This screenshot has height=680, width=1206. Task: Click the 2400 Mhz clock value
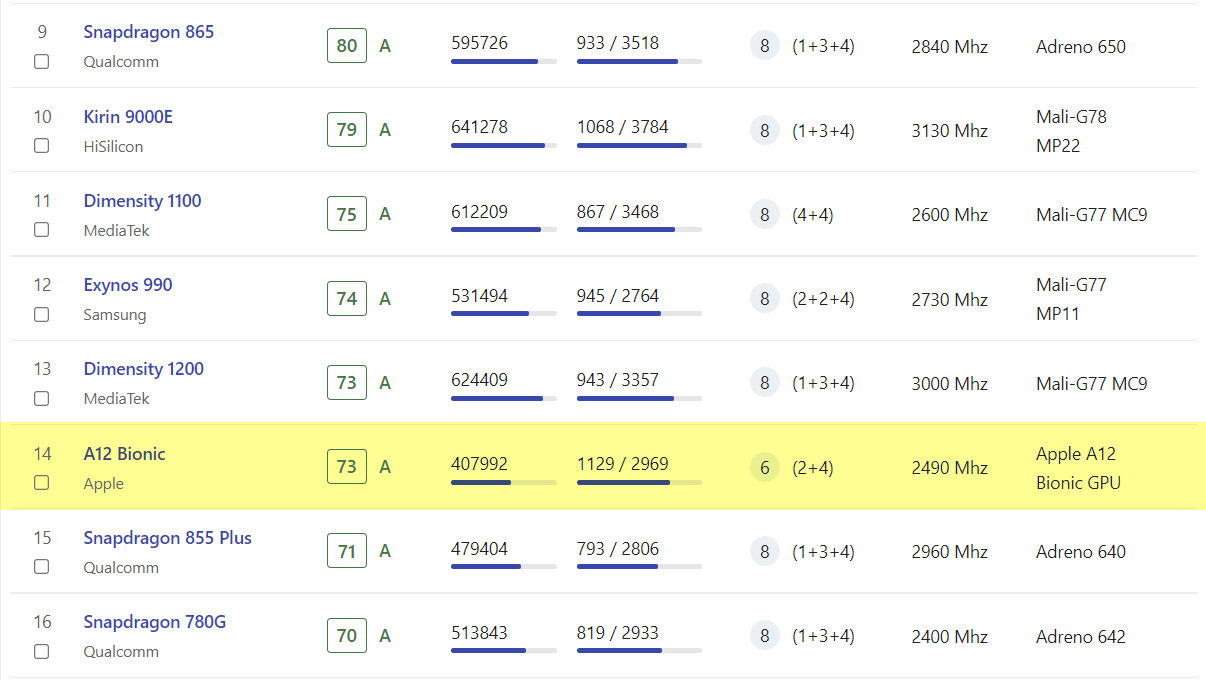tap(950, 636)
